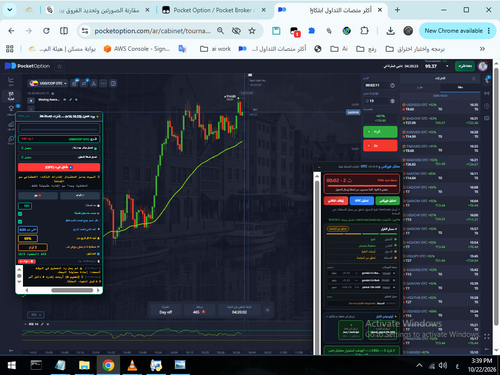The width and height of the screenshot is (500, 375).
Task: Click the clock icon next to trade time
Action: (x=393, y=85)
